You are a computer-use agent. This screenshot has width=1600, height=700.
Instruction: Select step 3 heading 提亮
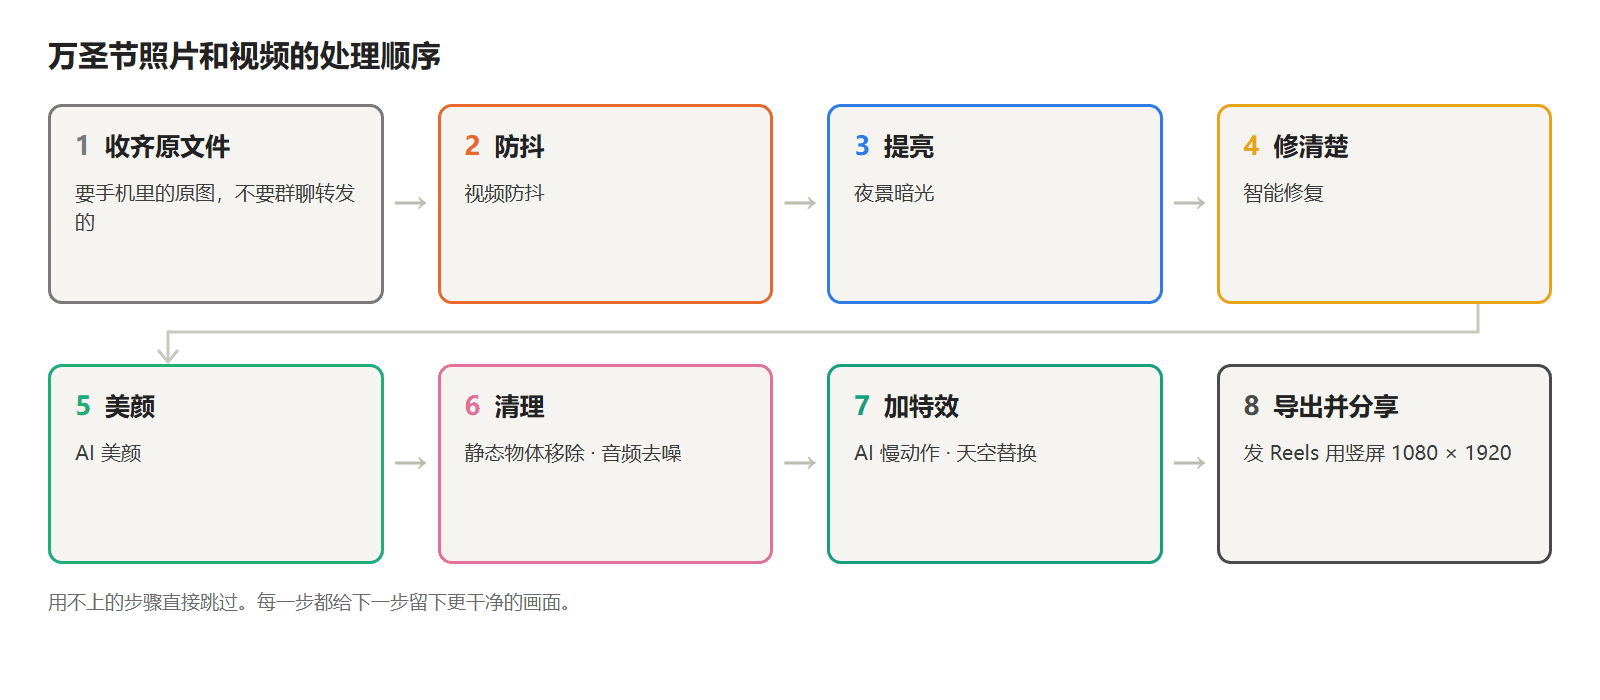(x=908, y=147)
